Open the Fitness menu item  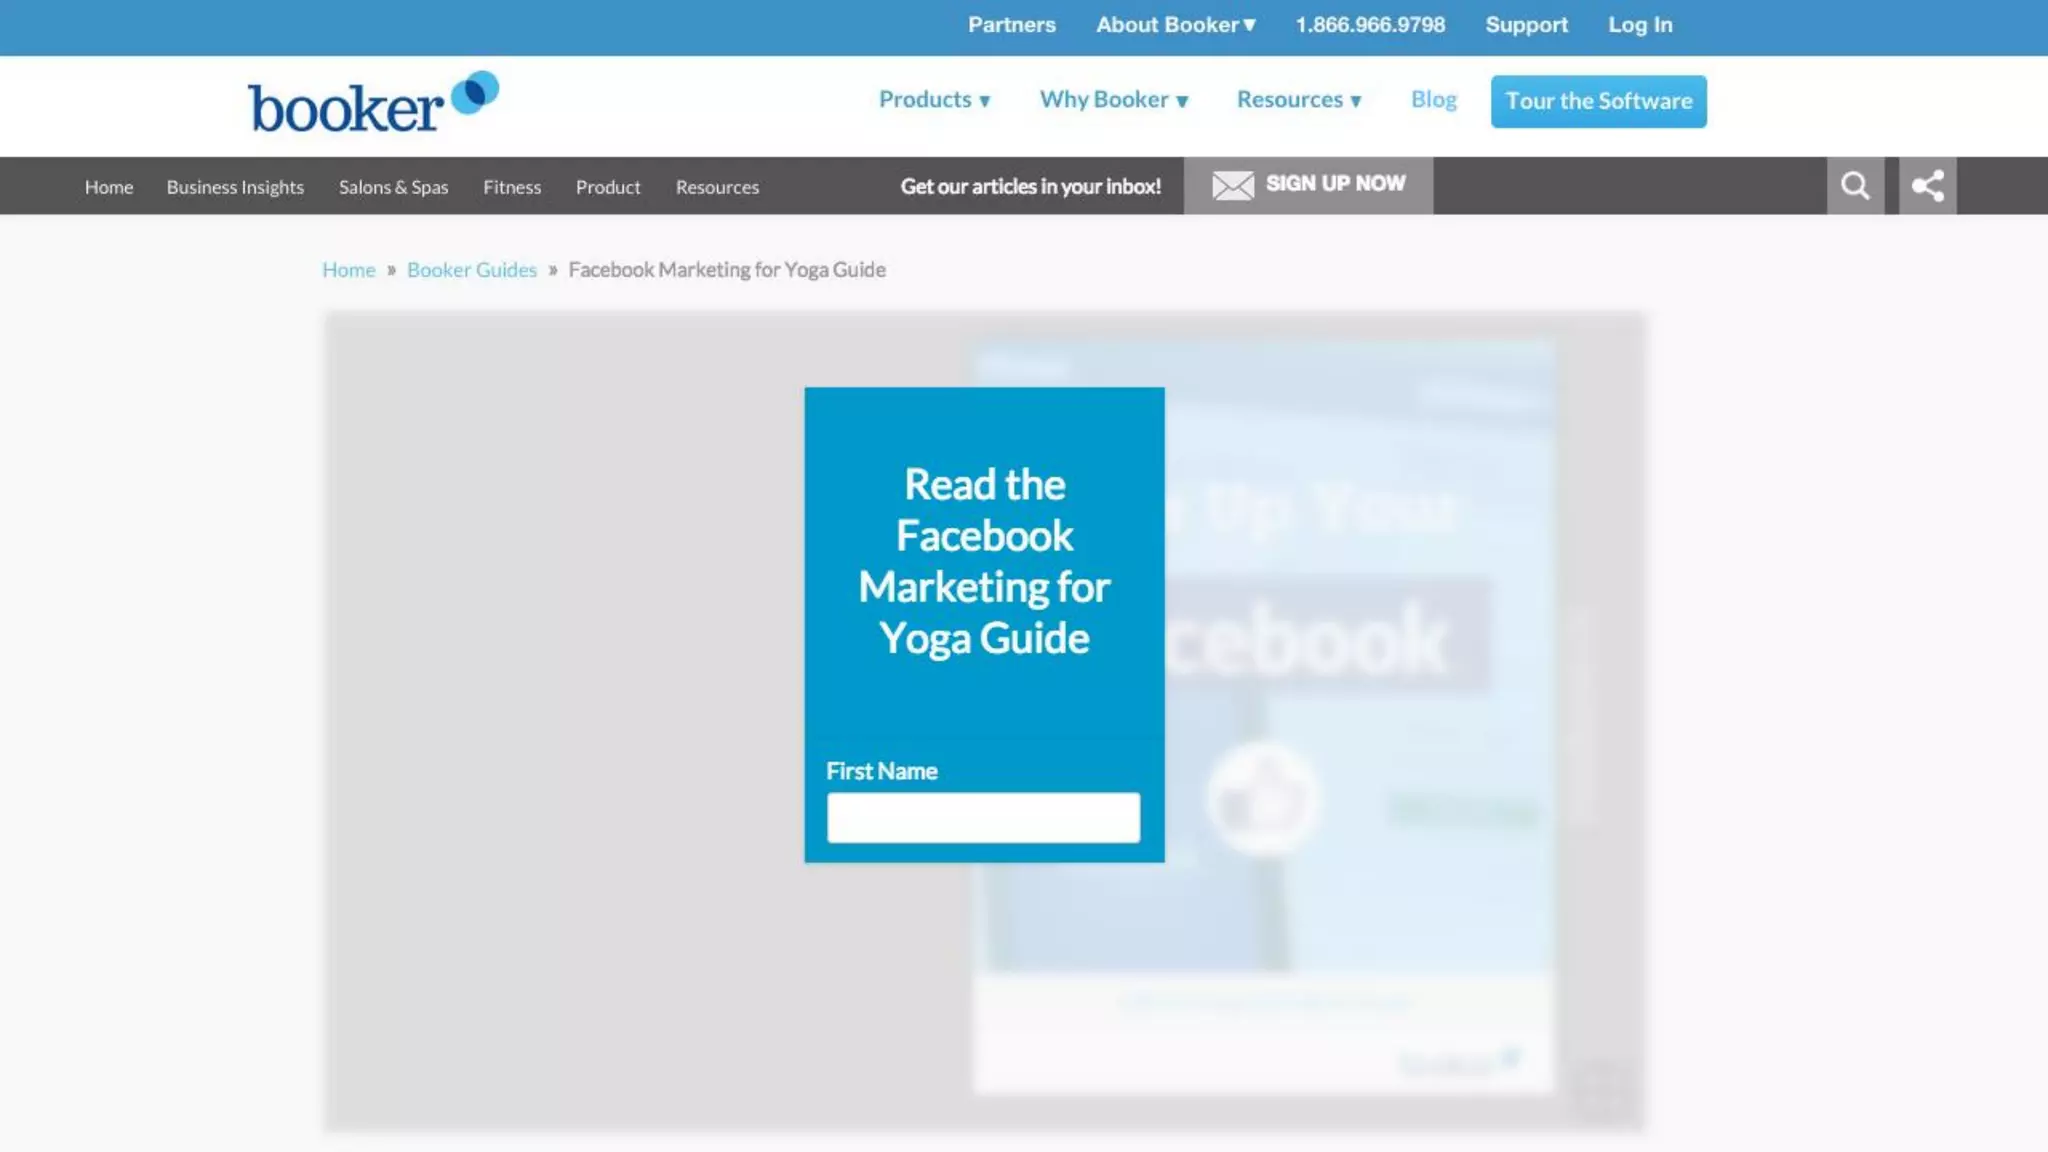(x=512, y=187)
